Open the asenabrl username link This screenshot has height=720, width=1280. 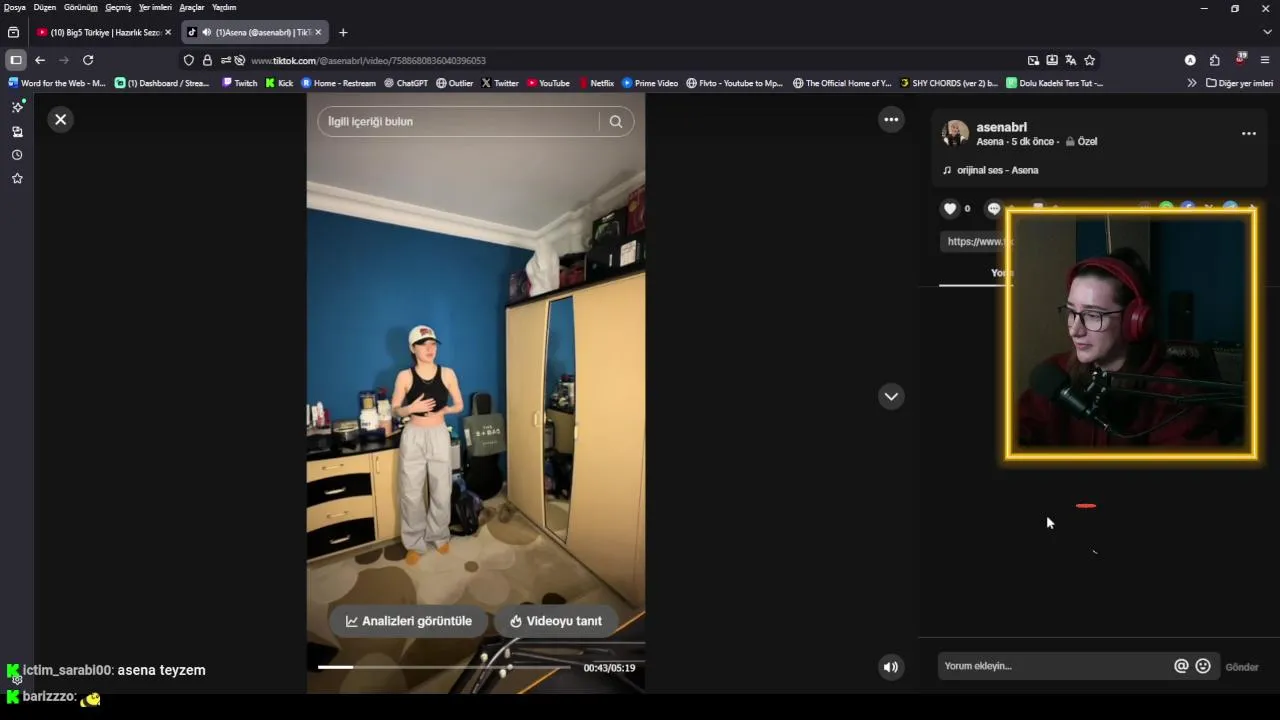(1002, 127)
